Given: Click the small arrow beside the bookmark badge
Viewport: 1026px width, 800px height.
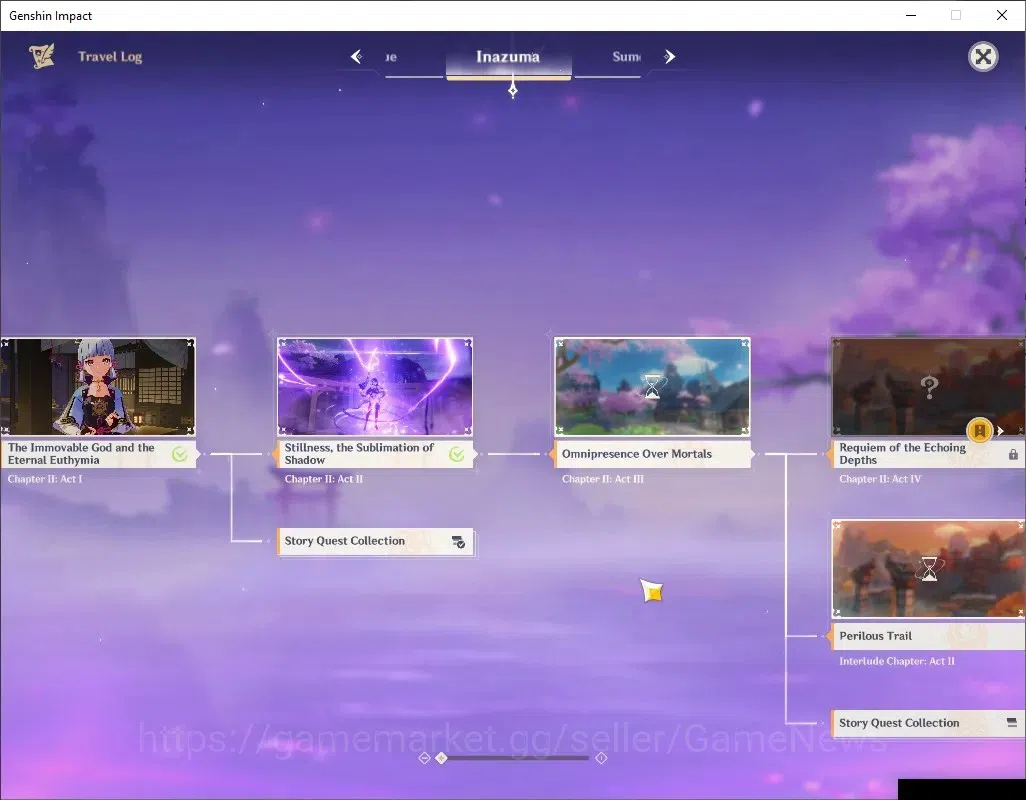Looking at the screenshot, I should pyautogui.click(x=1000, y=431).
